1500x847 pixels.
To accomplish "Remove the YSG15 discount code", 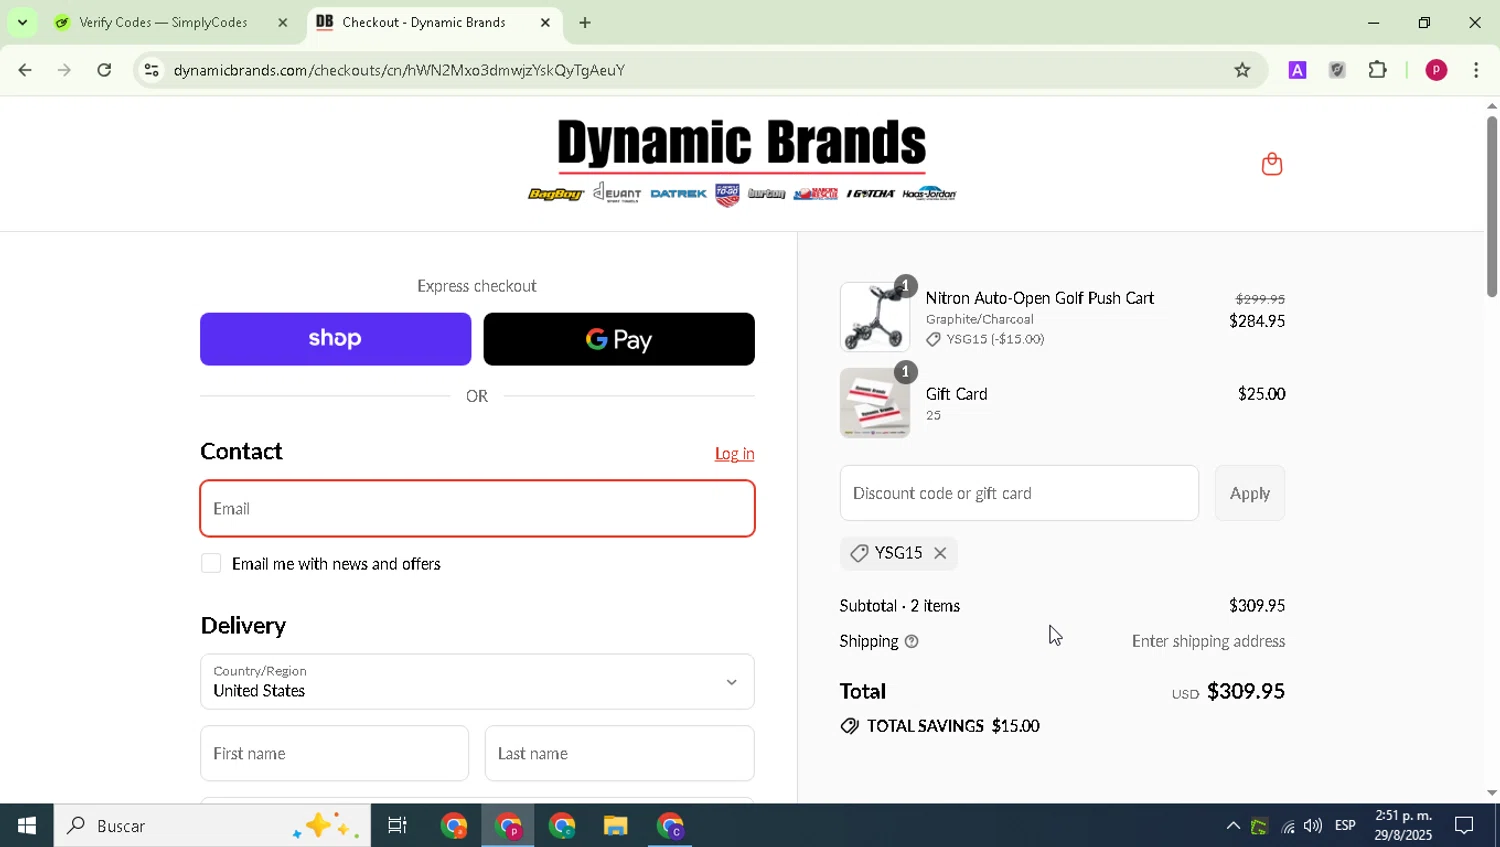I will (x=940, y=553).
